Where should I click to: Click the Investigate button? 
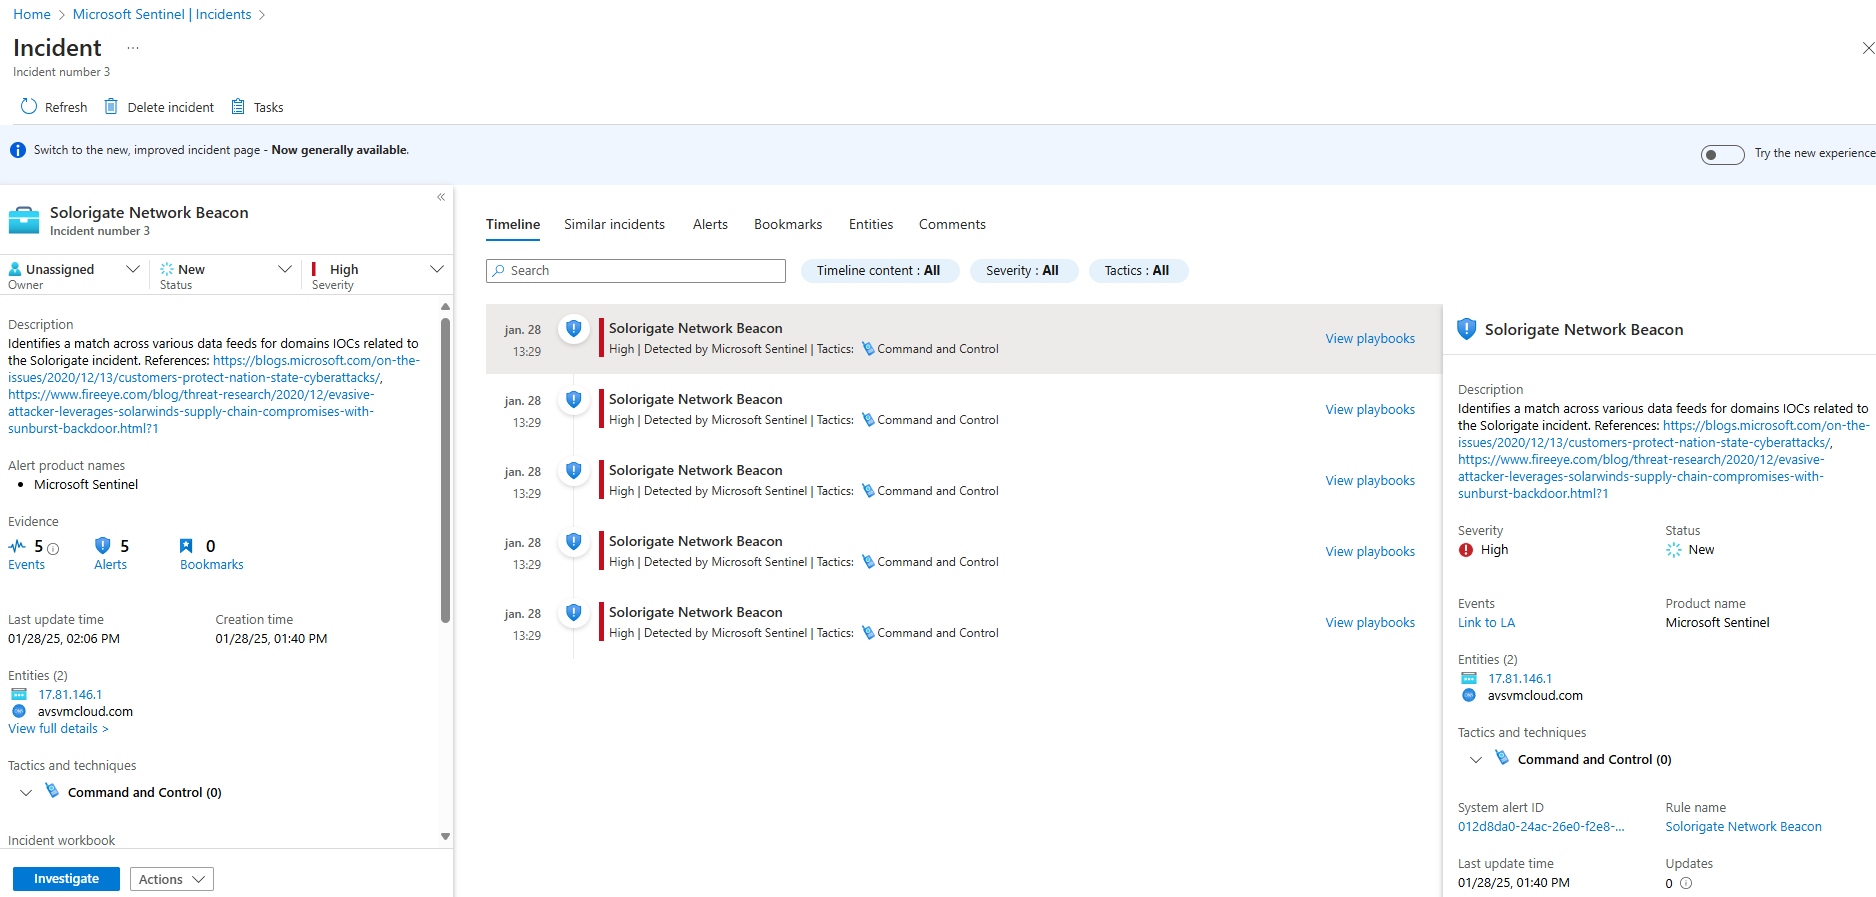[66, 879]
